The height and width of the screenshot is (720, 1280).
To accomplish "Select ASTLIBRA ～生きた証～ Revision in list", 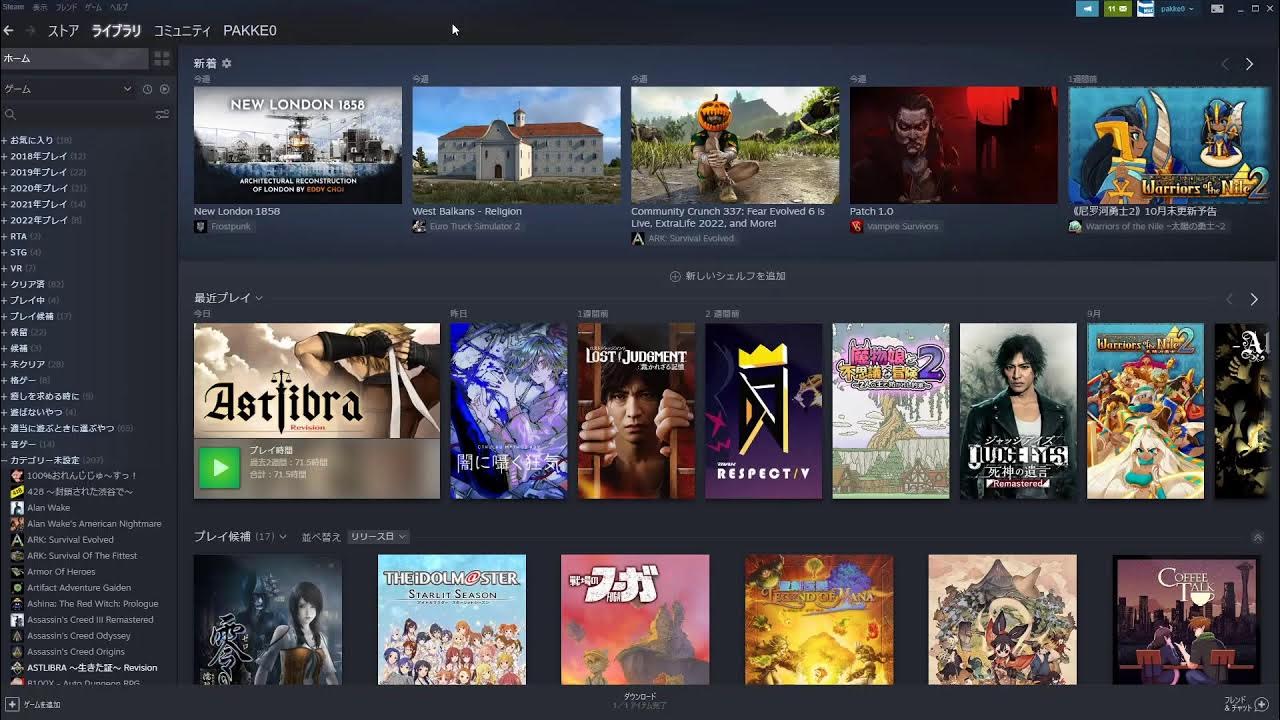I will [x=91, y=668].
